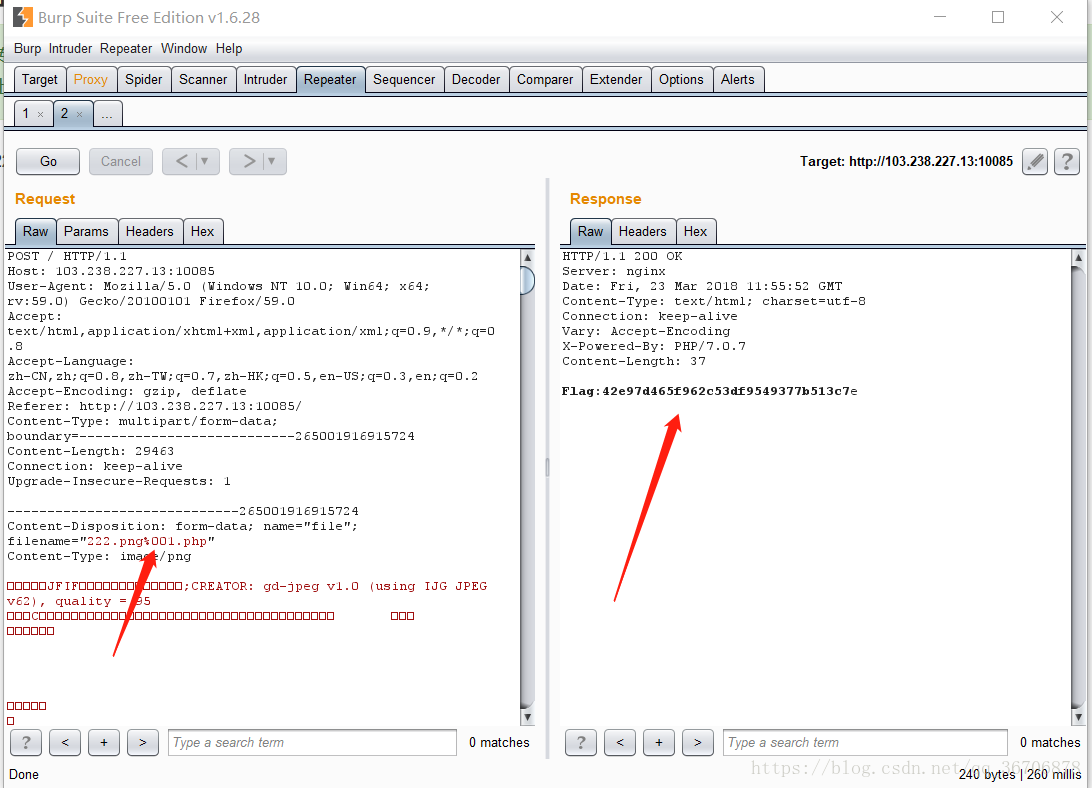The height and width of the screenshot is (788, 1092).
Task: Open back-history dropdown arrow
Action: (x=205, y=162)
